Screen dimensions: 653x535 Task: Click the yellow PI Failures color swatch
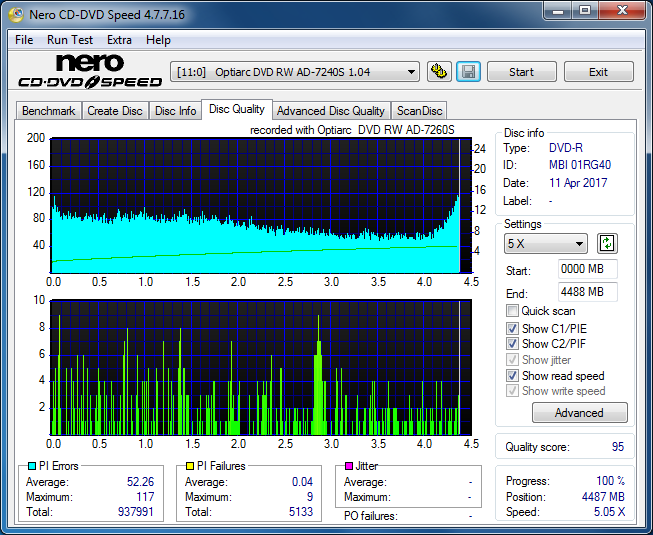(190, 466)
